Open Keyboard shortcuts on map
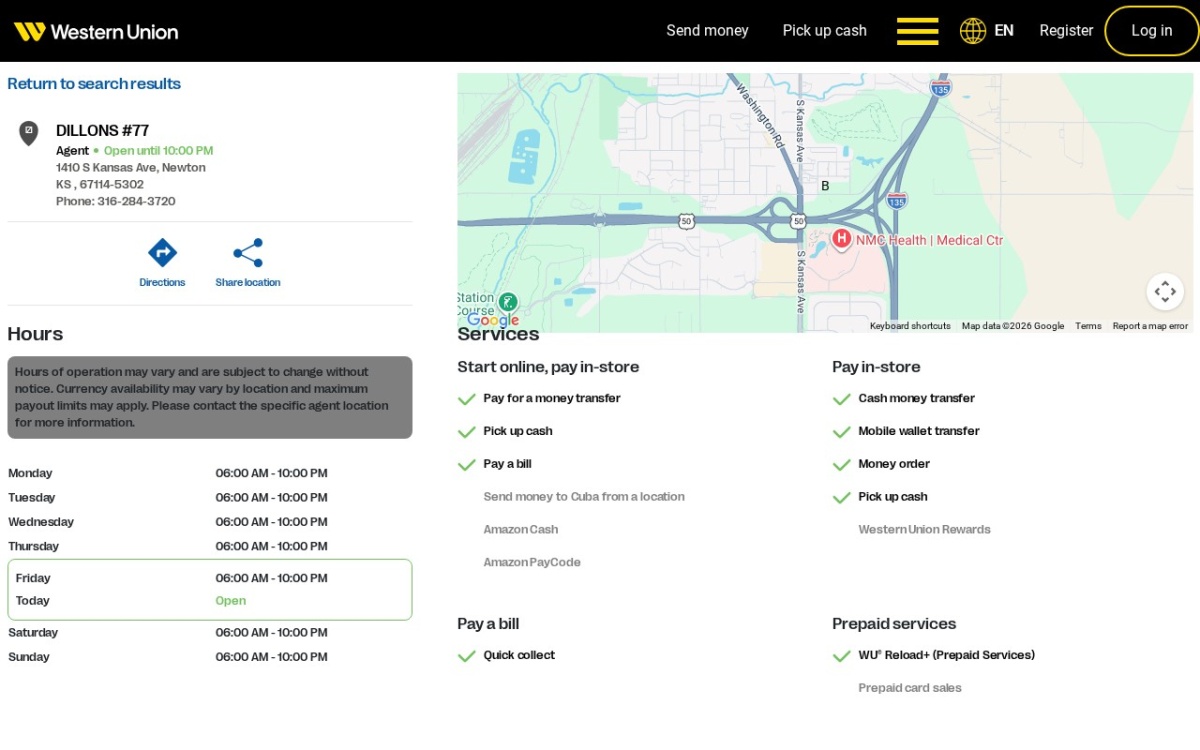1200x750 pixels. [910, 326]
